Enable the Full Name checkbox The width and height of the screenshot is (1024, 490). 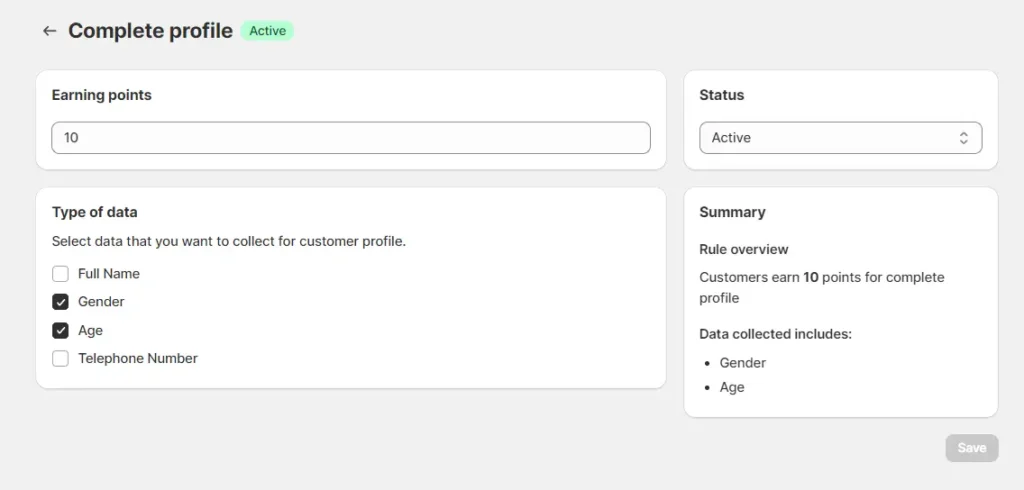[61, 274]
